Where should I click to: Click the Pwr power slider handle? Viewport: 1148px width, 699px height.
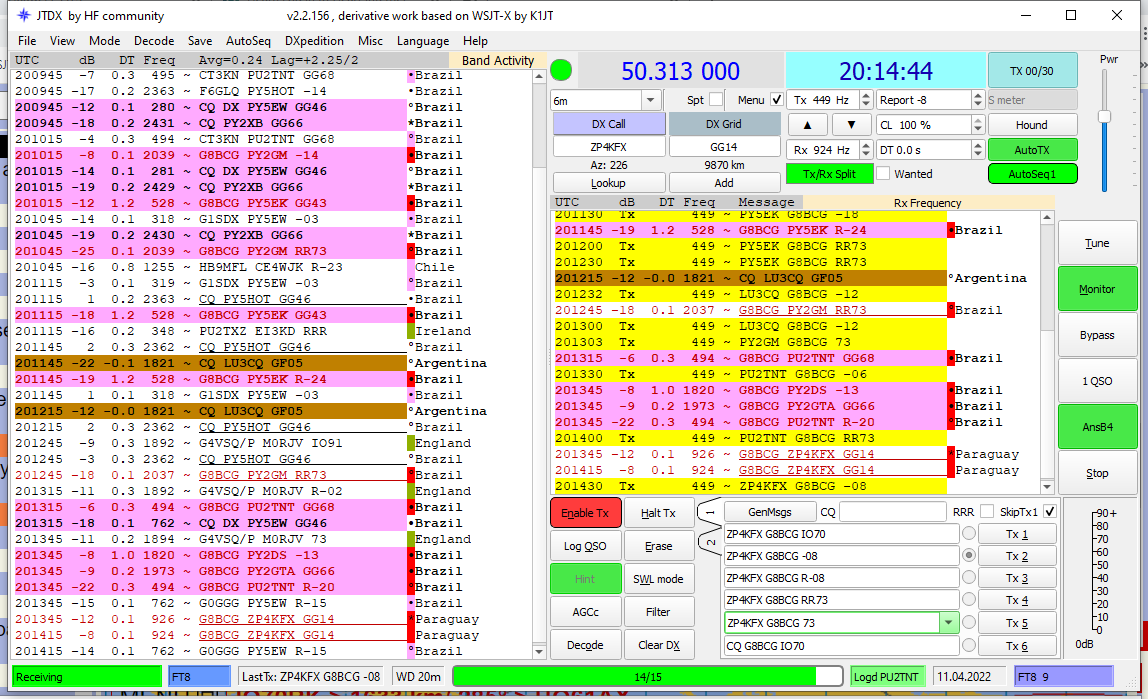pyautogui.click(x=1104, y=116)
